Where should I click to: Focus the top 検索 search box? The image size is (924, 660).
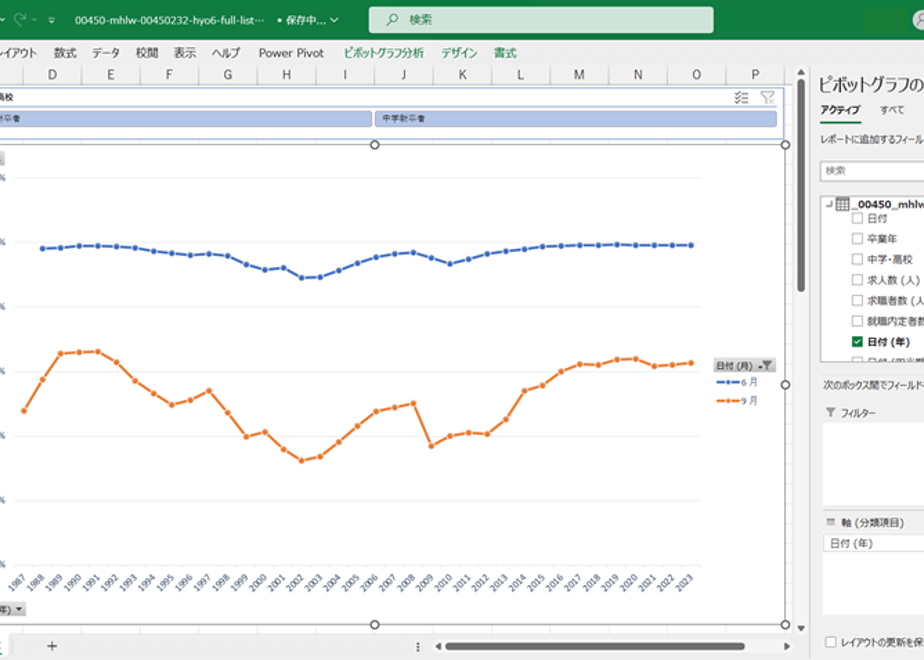coord(541,20)
